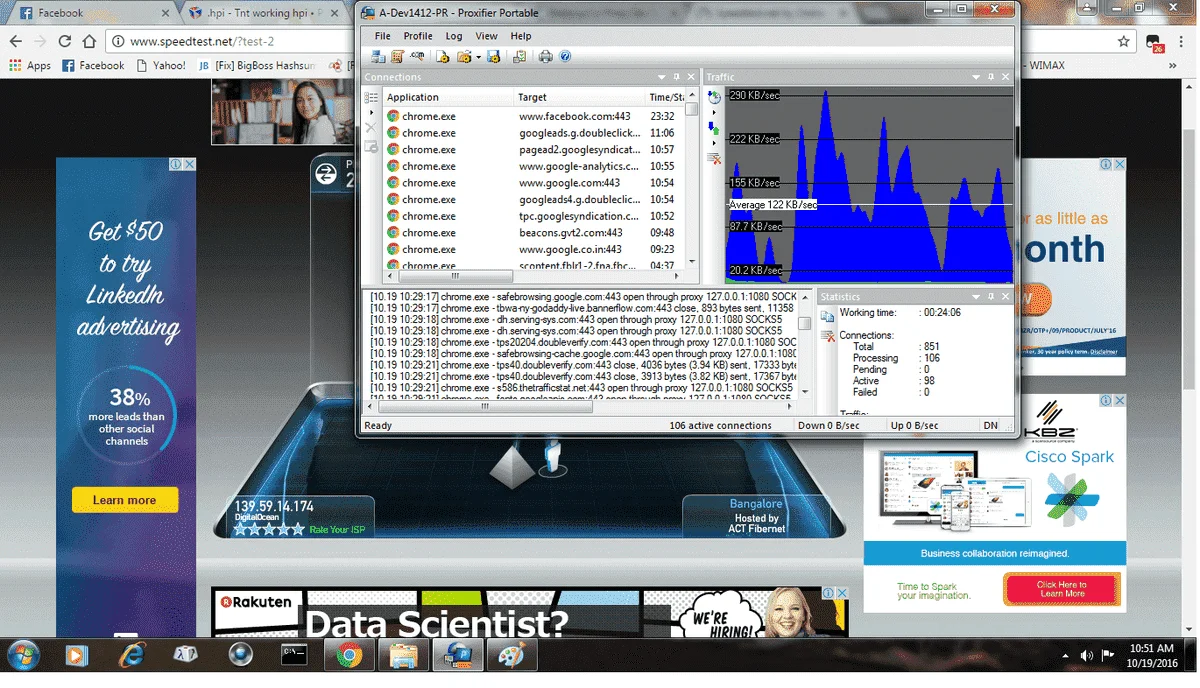This screenshot has height=688, width=1200.
Task: Click the grey X icon beside Connections list
Action: point(371,128)
